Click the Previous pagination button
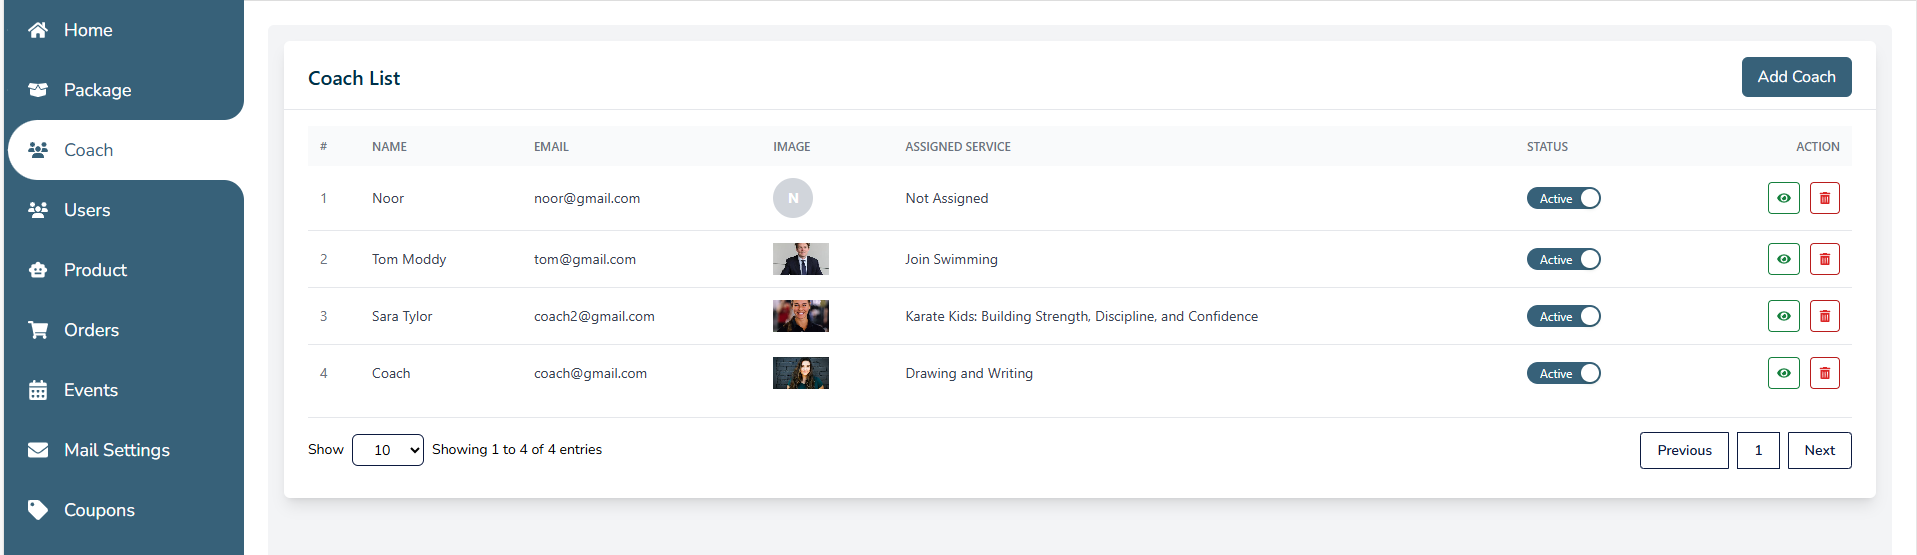 tap(1684, 450)
